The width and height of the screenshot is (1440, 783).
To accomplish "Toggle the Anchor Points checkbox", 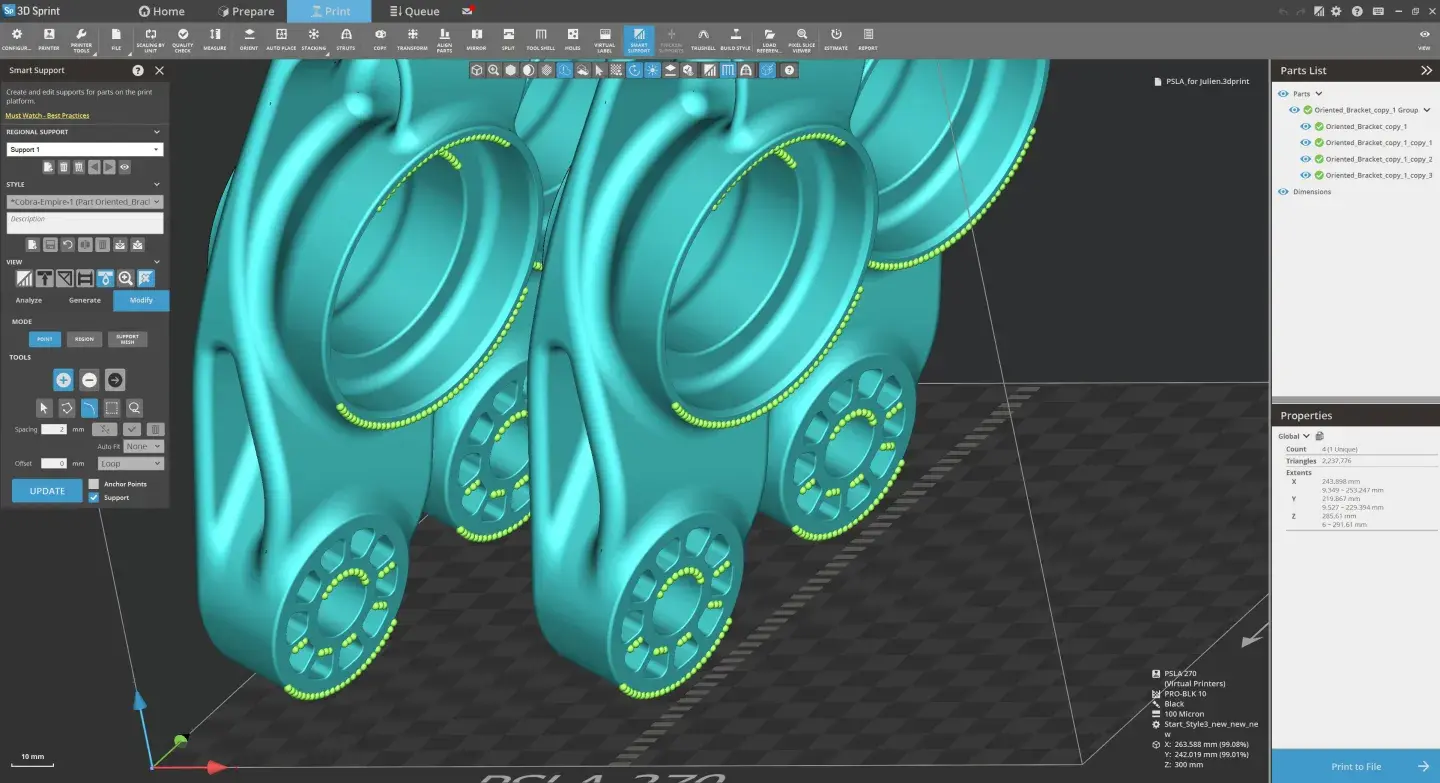I will [94, 484].
